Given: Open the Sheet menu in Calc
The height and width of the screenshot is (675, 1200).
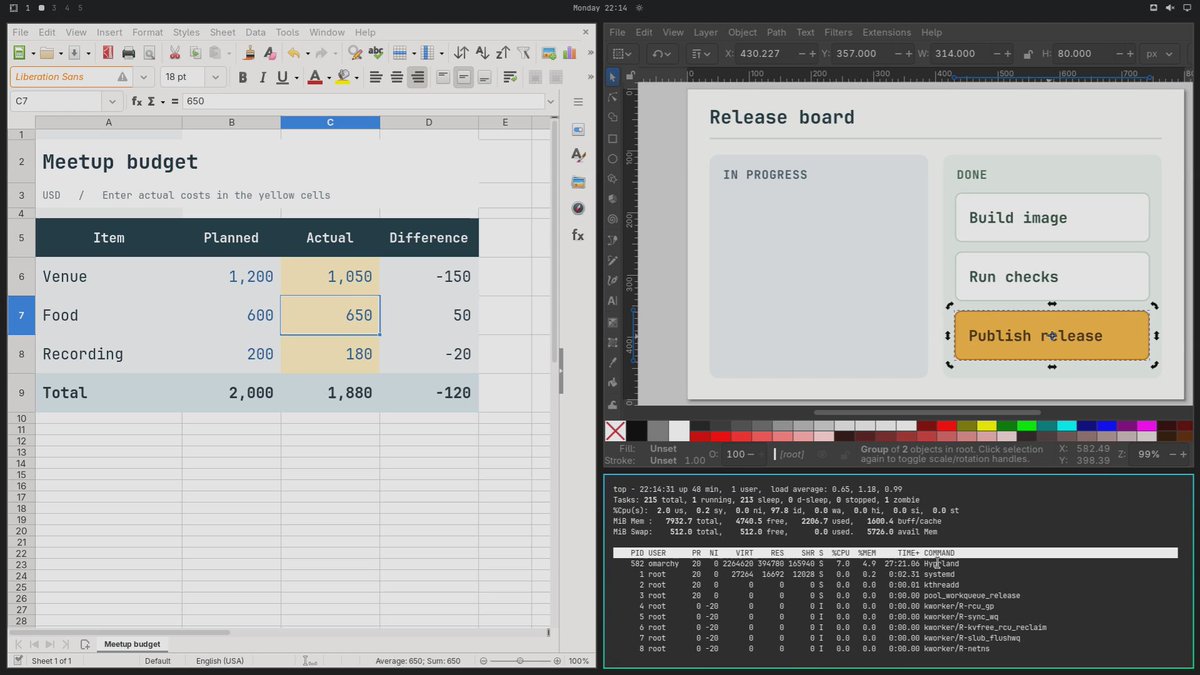Looking at the screenshot, I should (x=222, y=33).
